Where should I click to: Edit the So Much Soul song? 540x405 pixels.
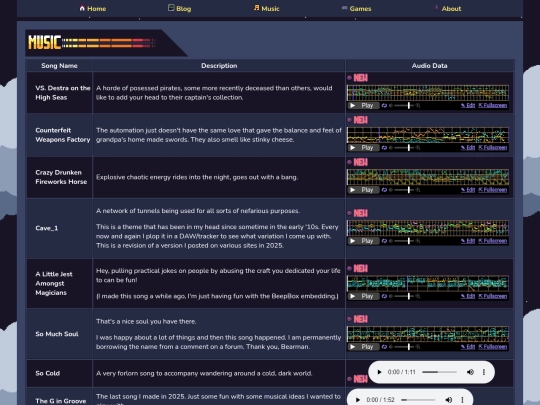point(468,347)
